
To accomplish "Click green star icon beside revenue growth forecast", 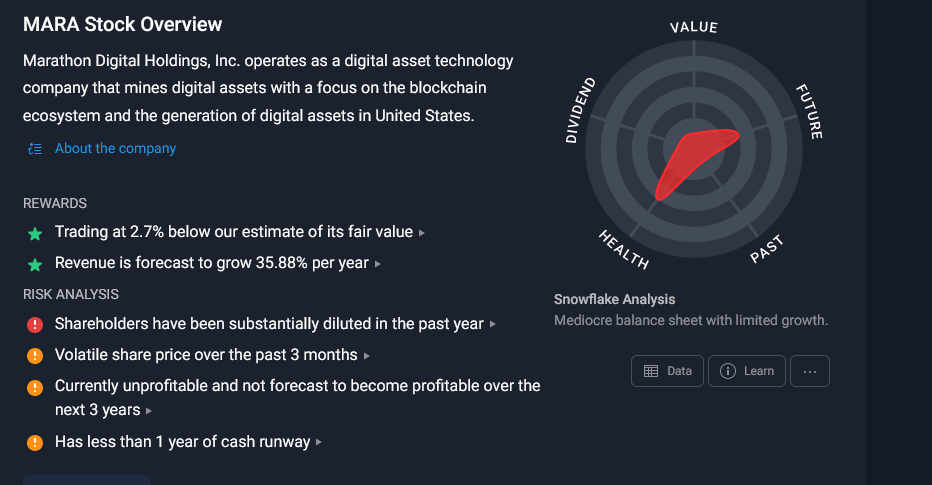I will tap(35, 264).
